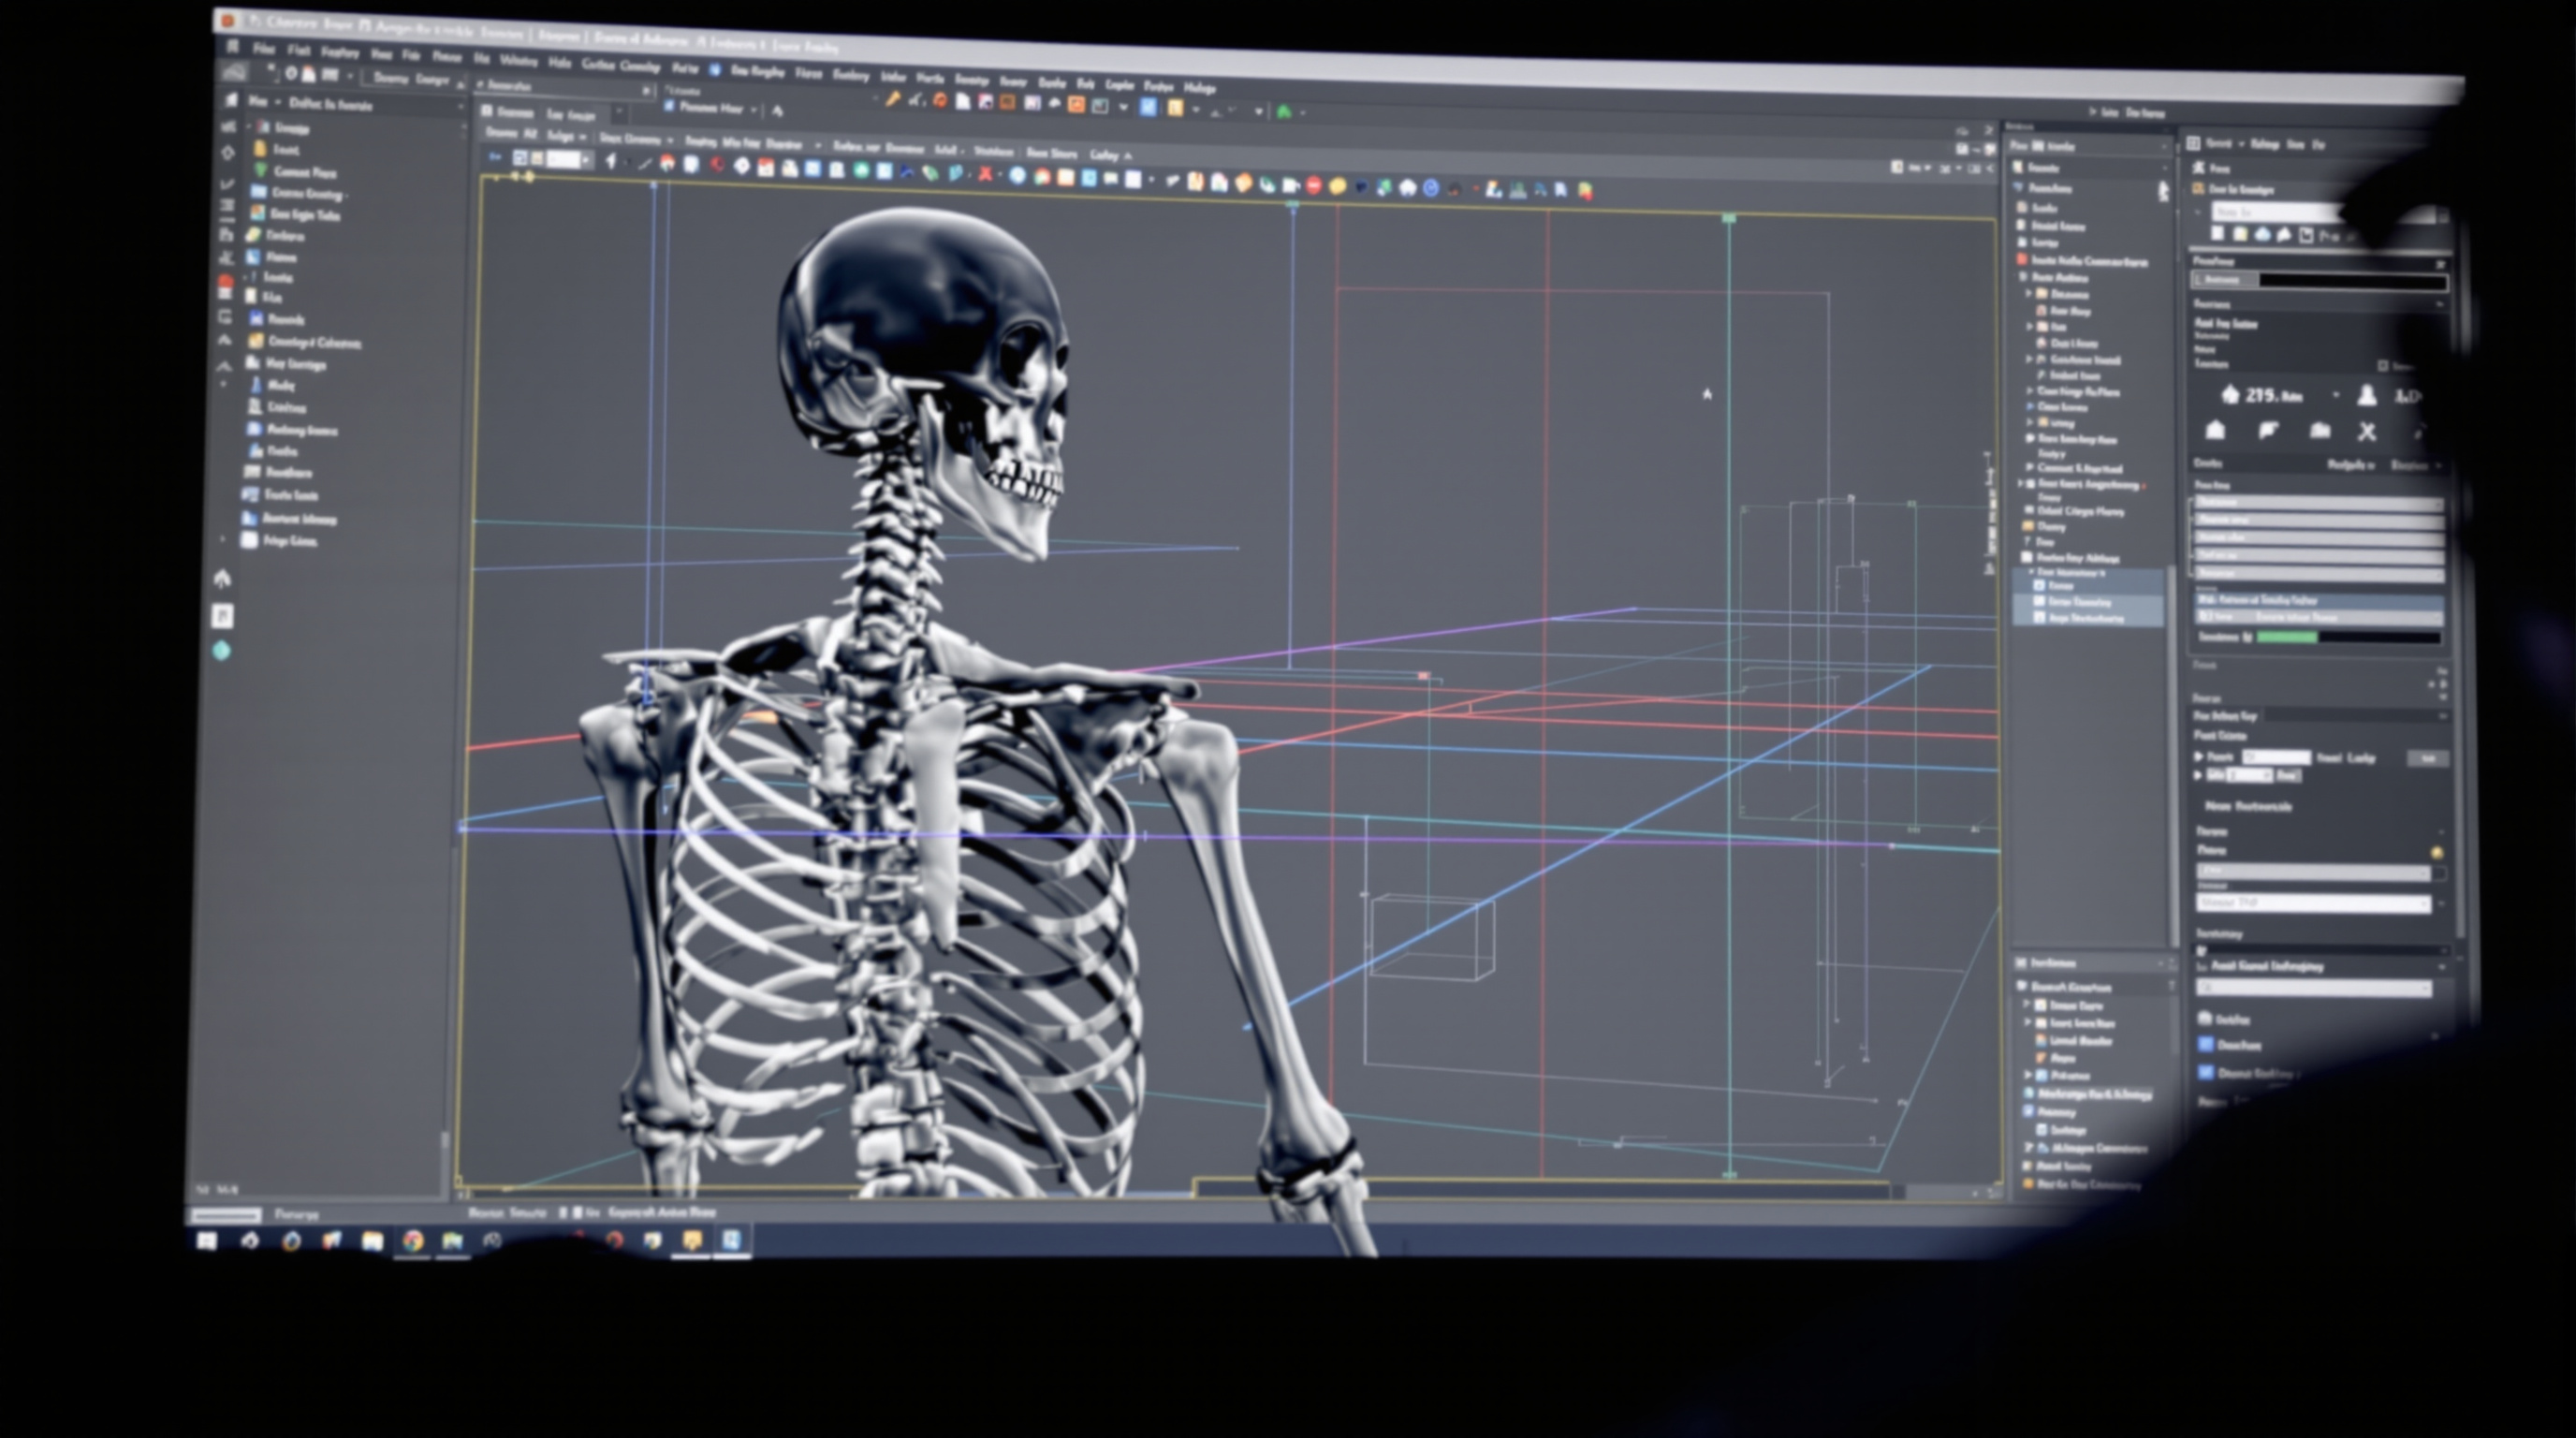Open the white zoom dropdown in the viewport toolbar
2576x1438 pixels.
[x=569, y=159]
